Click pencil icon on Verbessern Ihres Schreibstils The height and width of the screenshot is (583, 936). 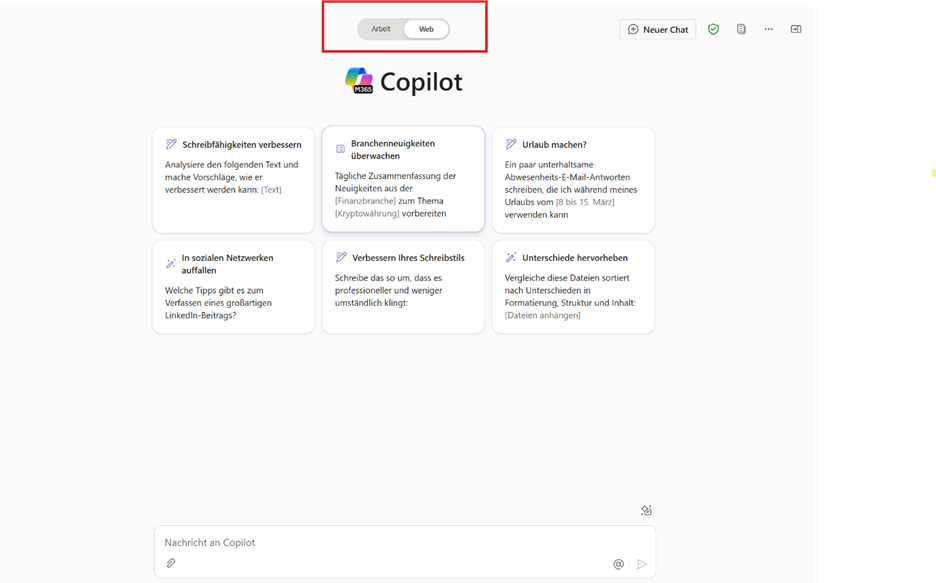[341, 257]
